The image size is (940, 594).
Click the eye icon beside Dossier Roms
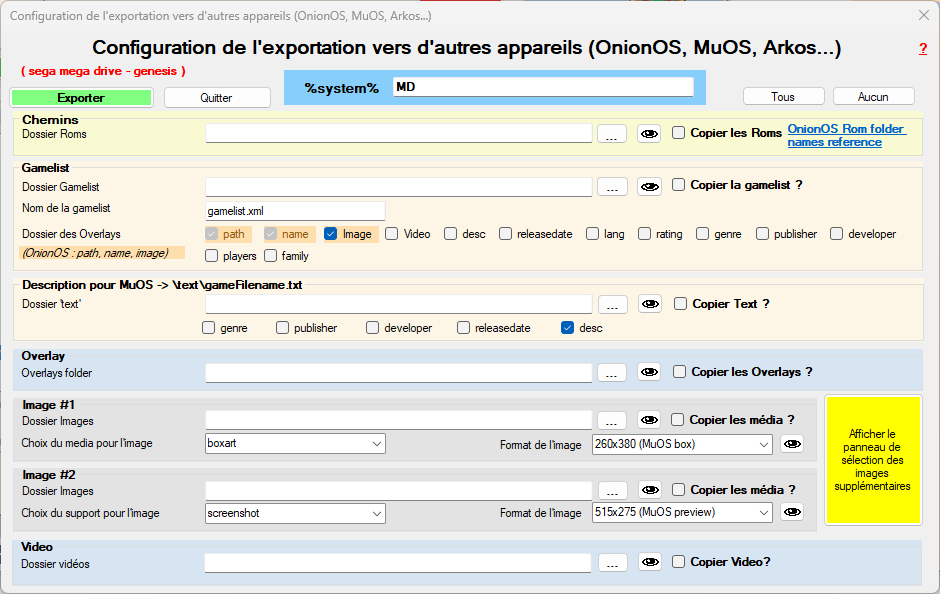[x=649, y=133]
